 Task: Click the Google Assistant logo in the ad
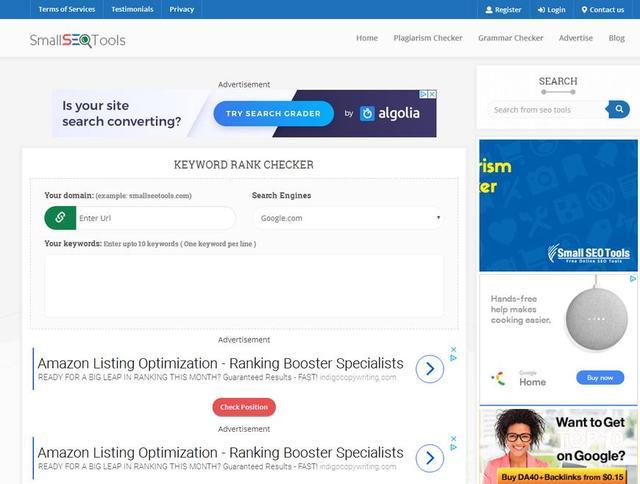coord(498,379)
